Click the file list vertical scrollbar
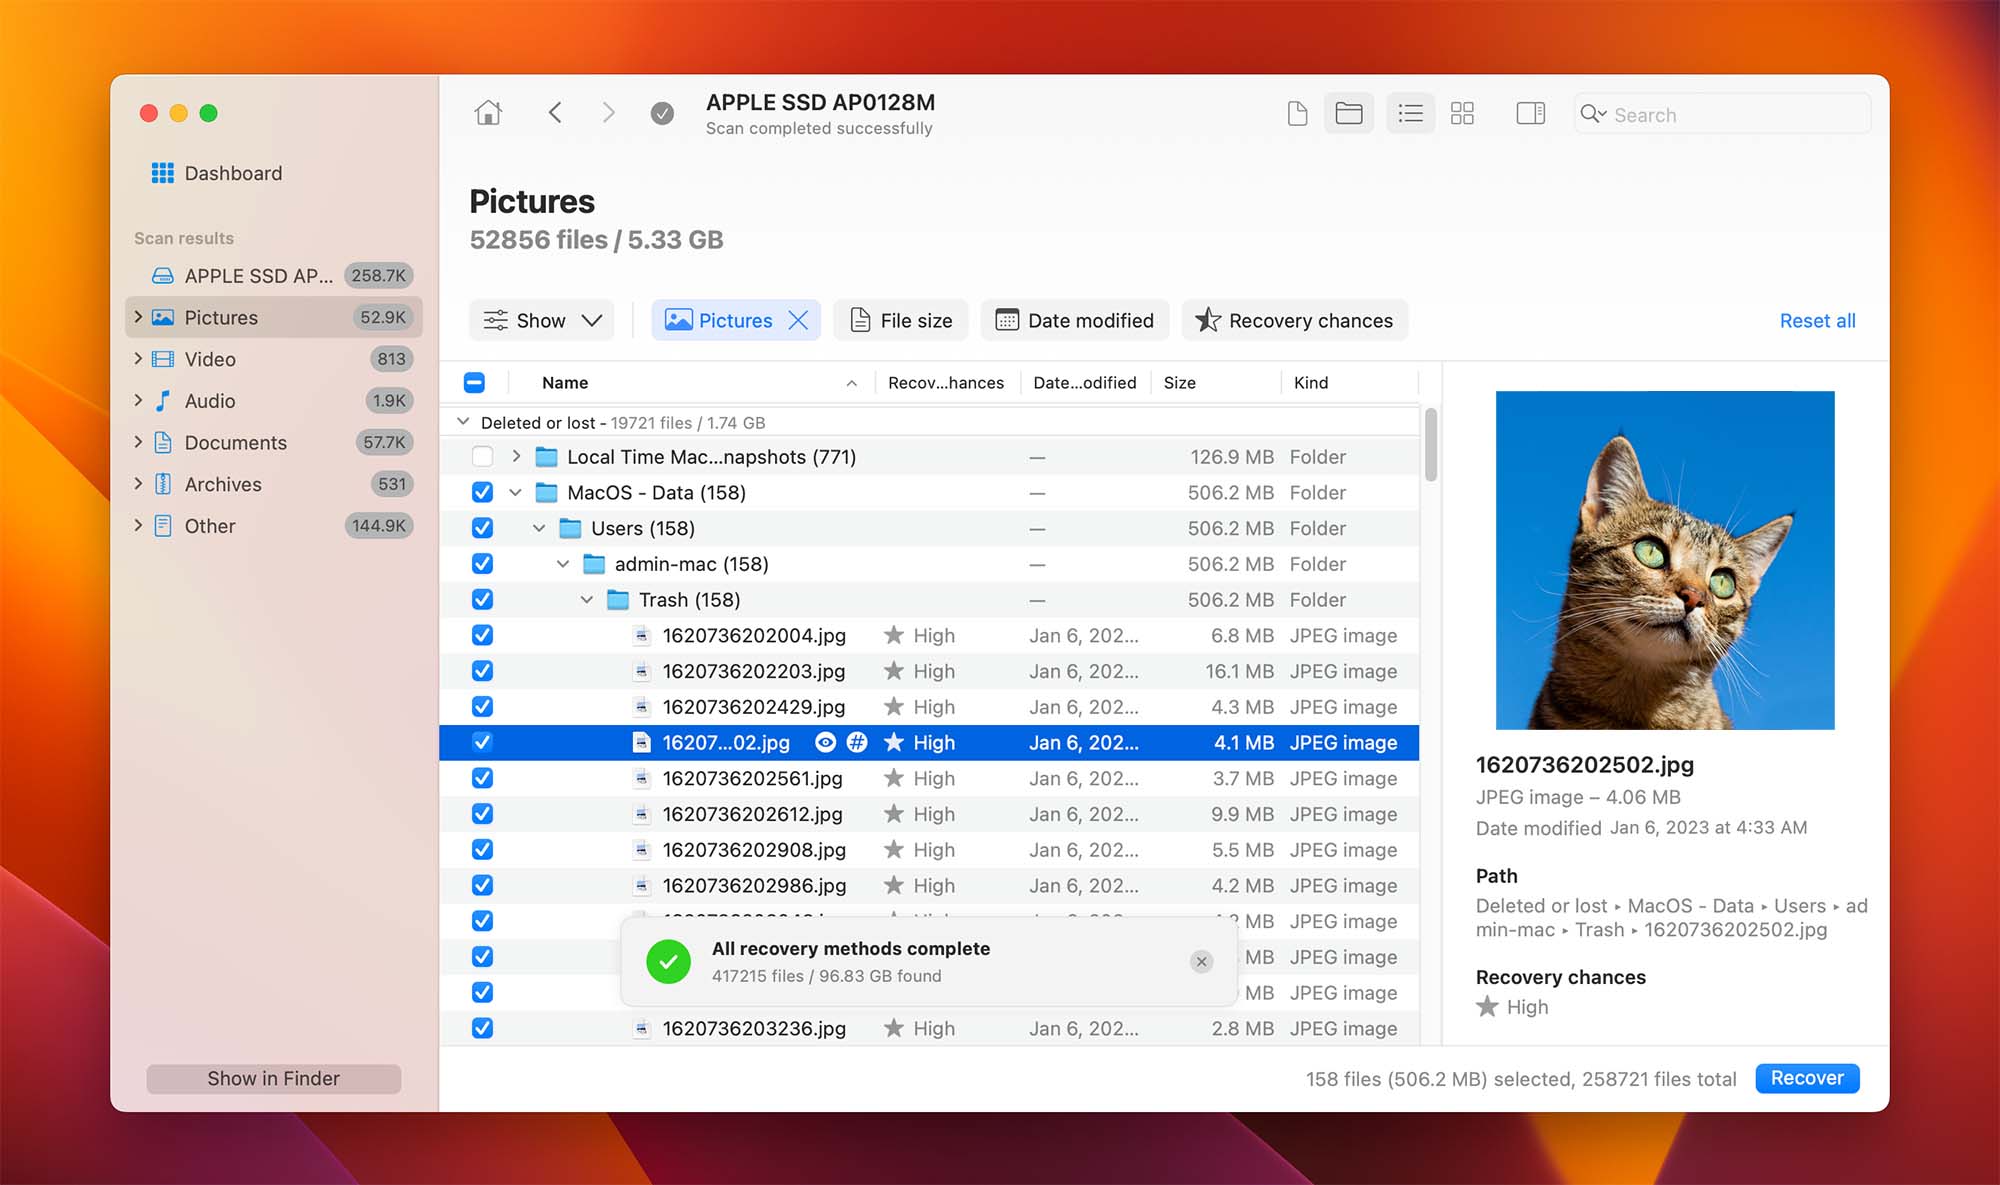 [1431, 444]
